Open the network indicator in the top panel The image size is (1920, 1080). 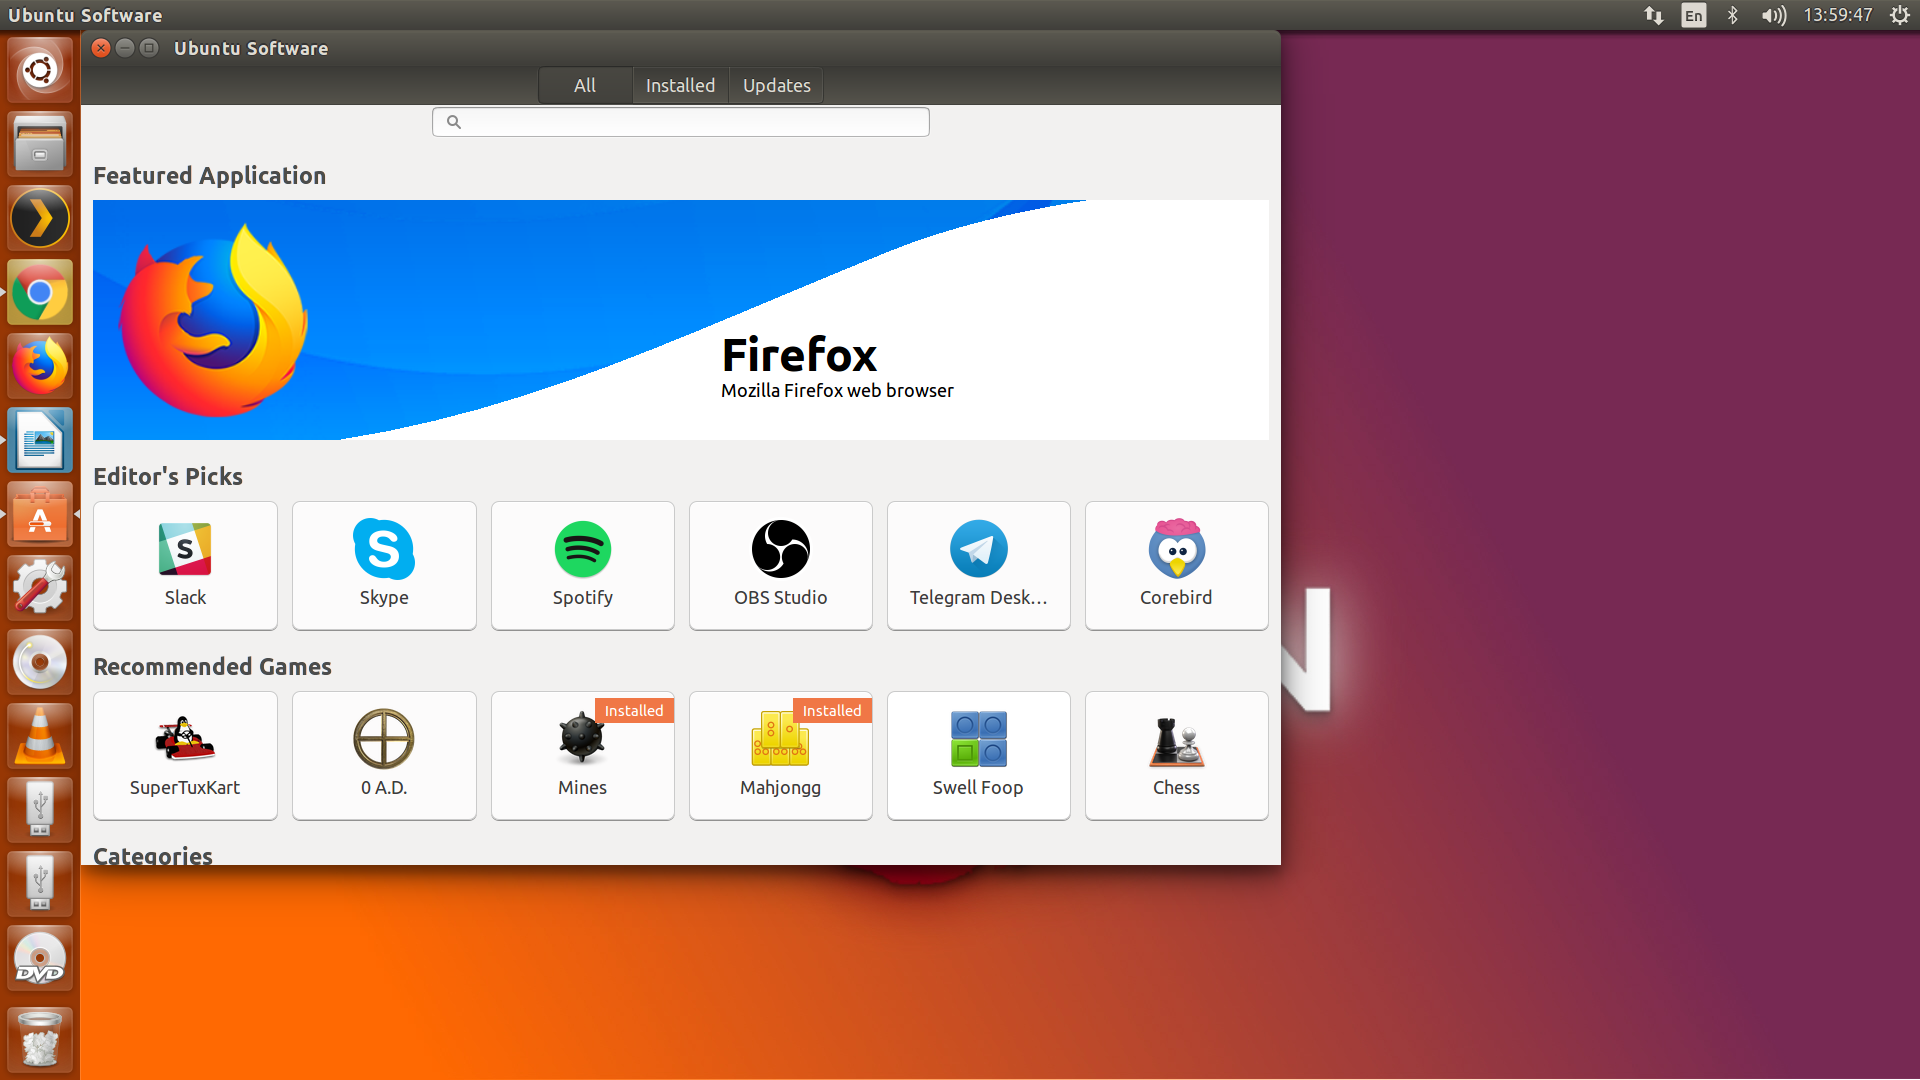click(x=1654, y=15)
